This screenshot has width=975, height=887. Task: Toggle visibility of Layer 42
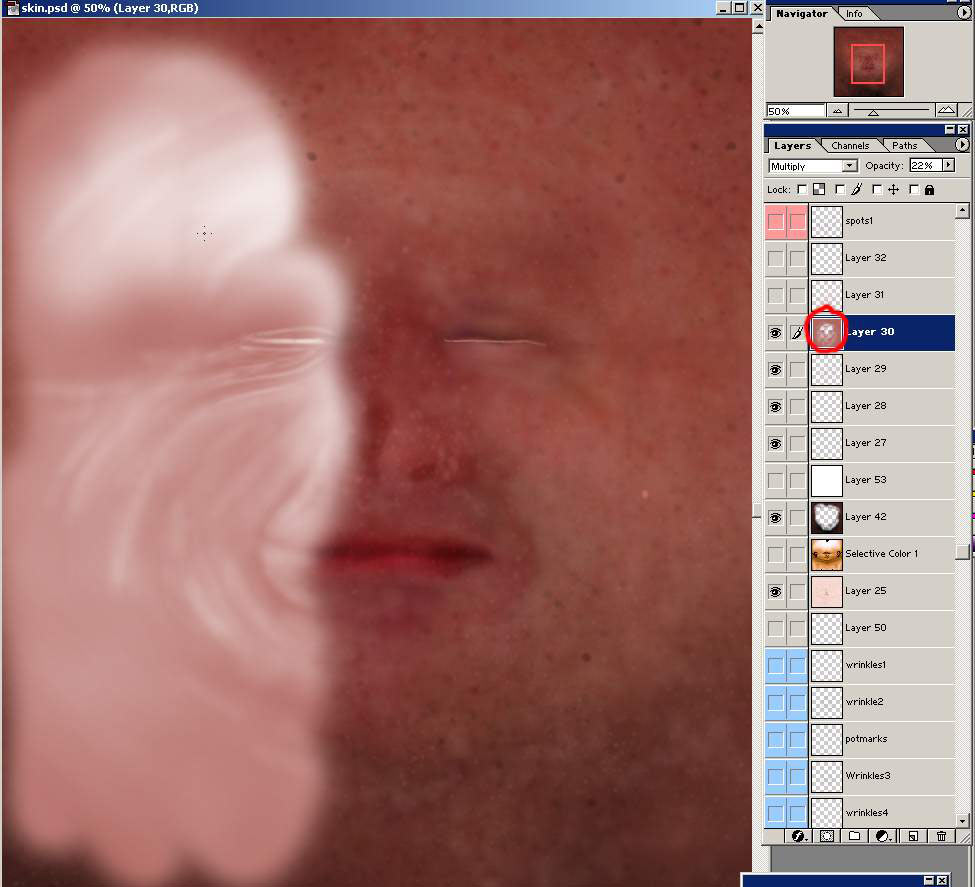(776, 517)
